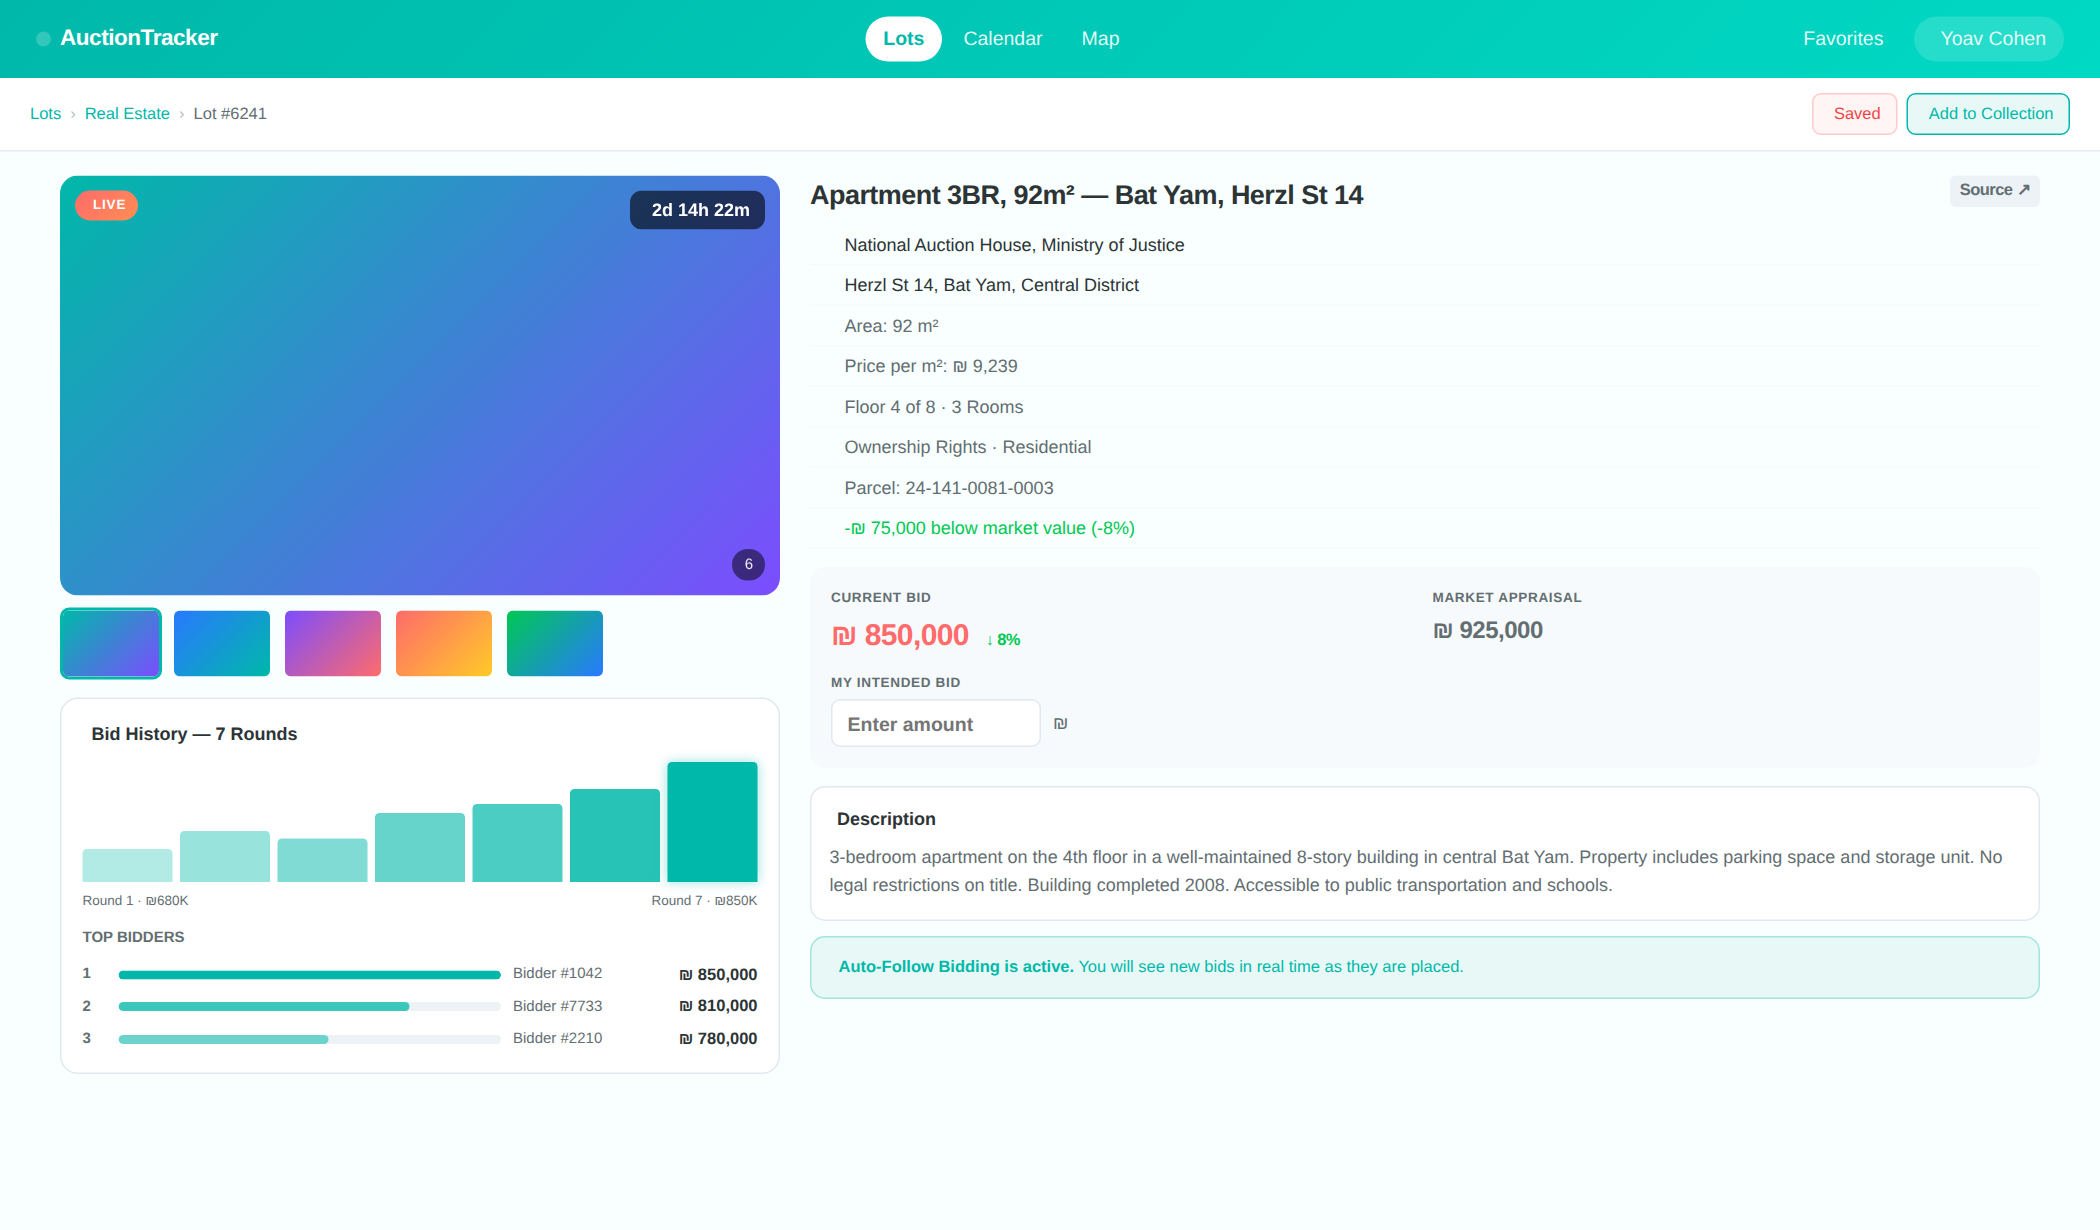Image resolution: width=2100 pixels, height=1230 pixels.
Task: Click the shekel icon beside bid input
Action: coord(1060,724)
